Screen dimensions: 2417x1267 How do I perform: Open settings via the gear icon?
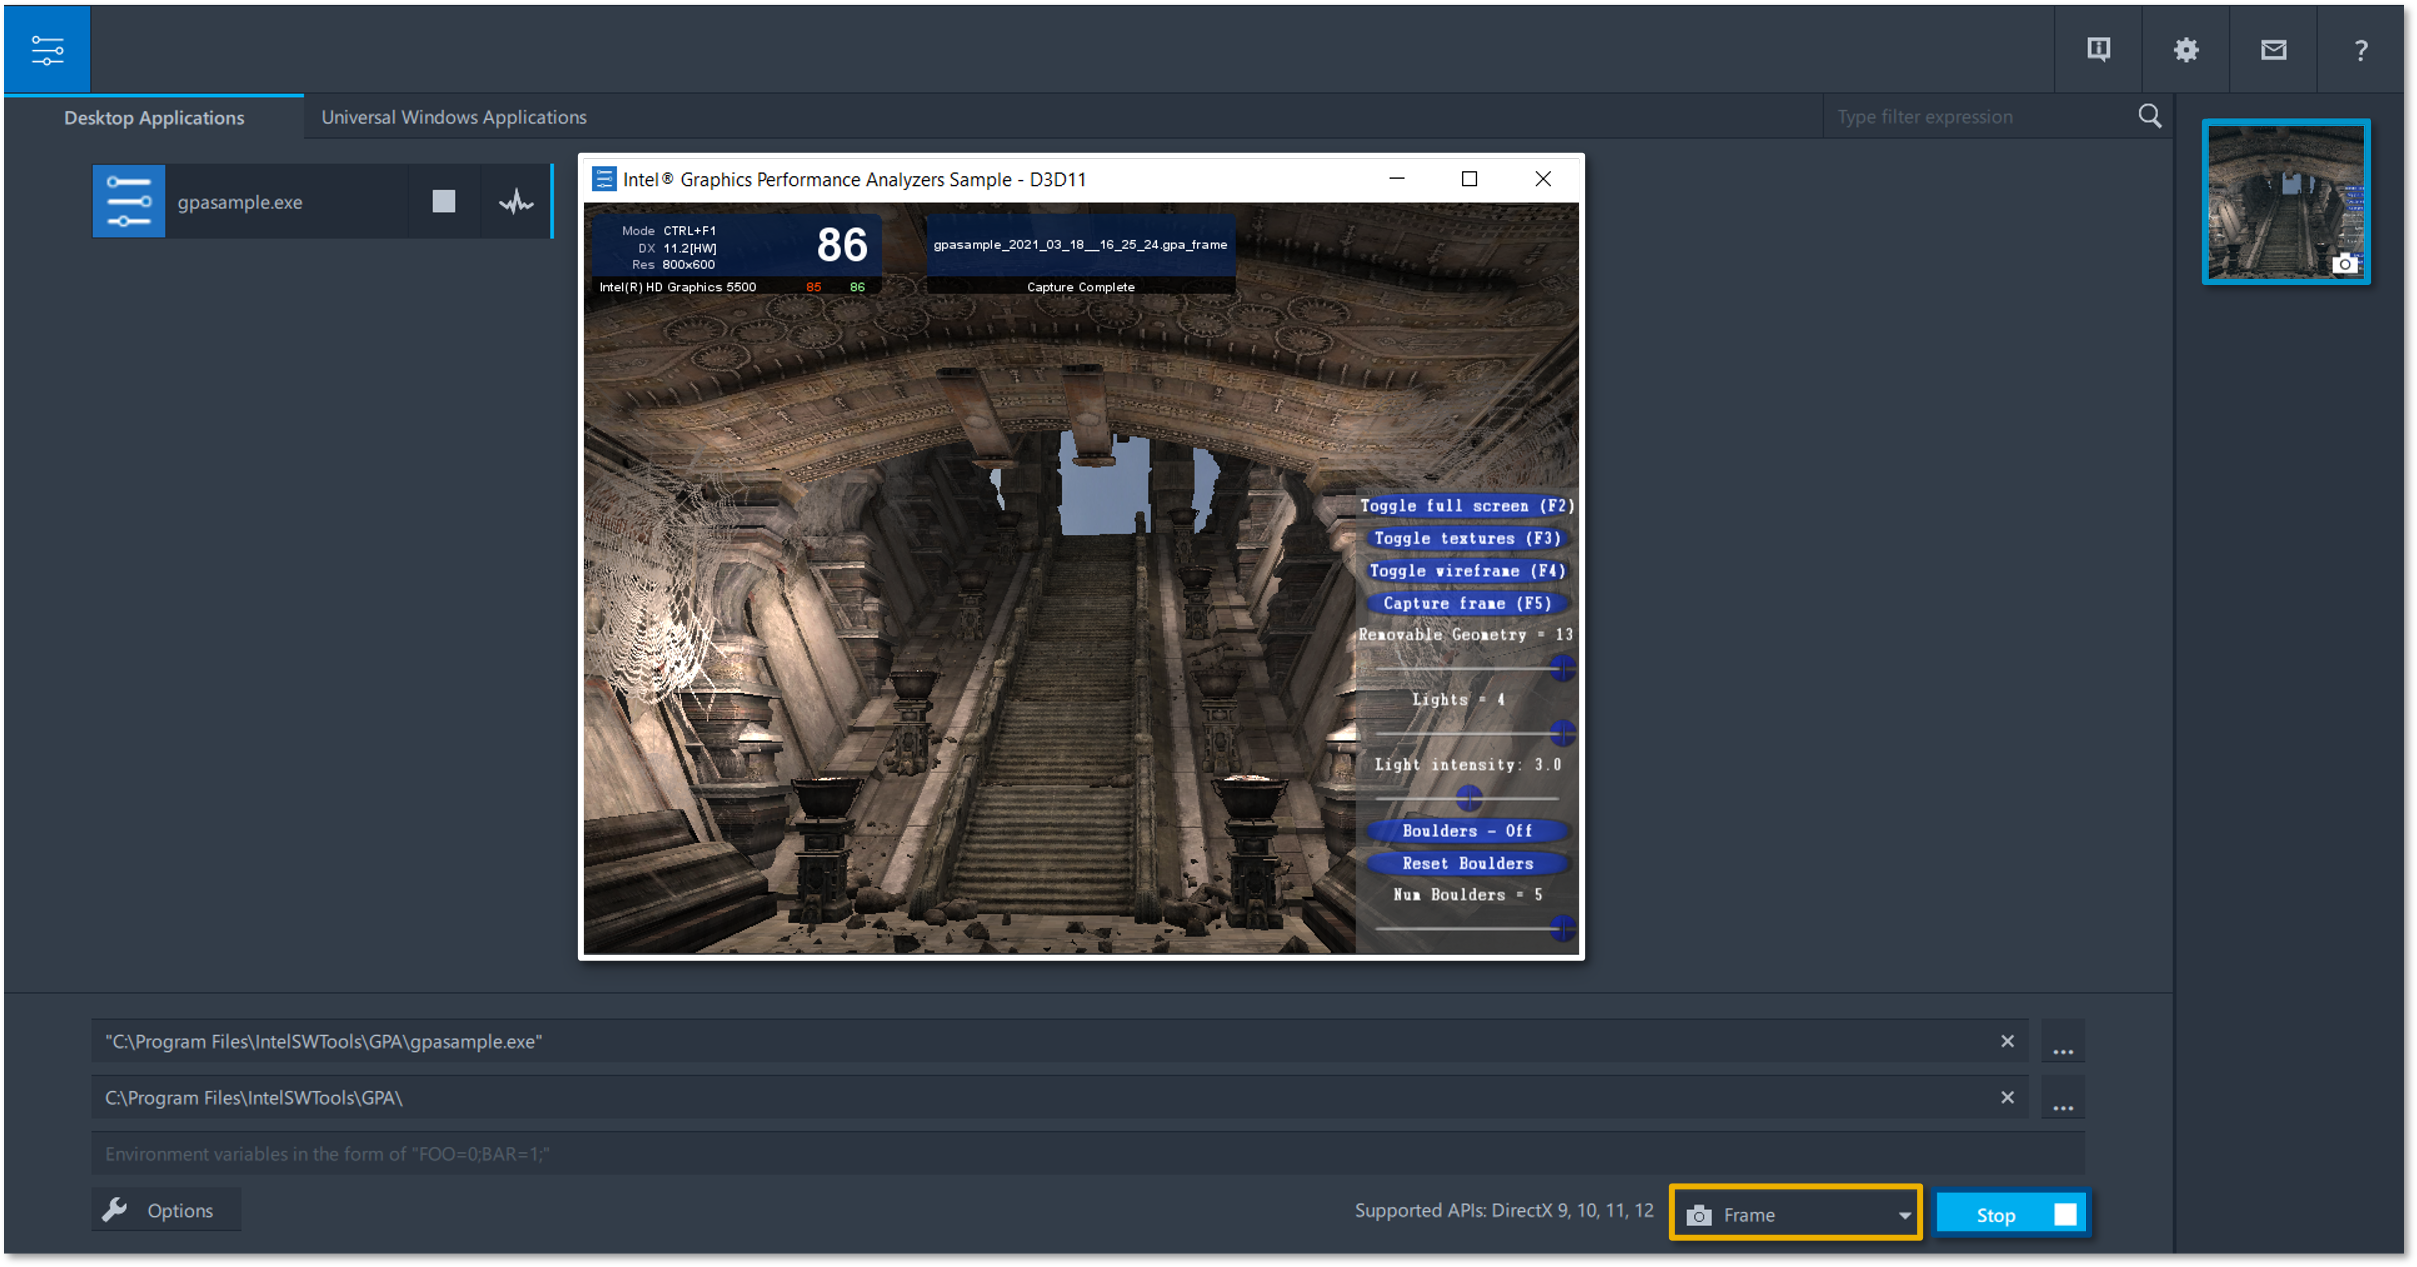2186,49
